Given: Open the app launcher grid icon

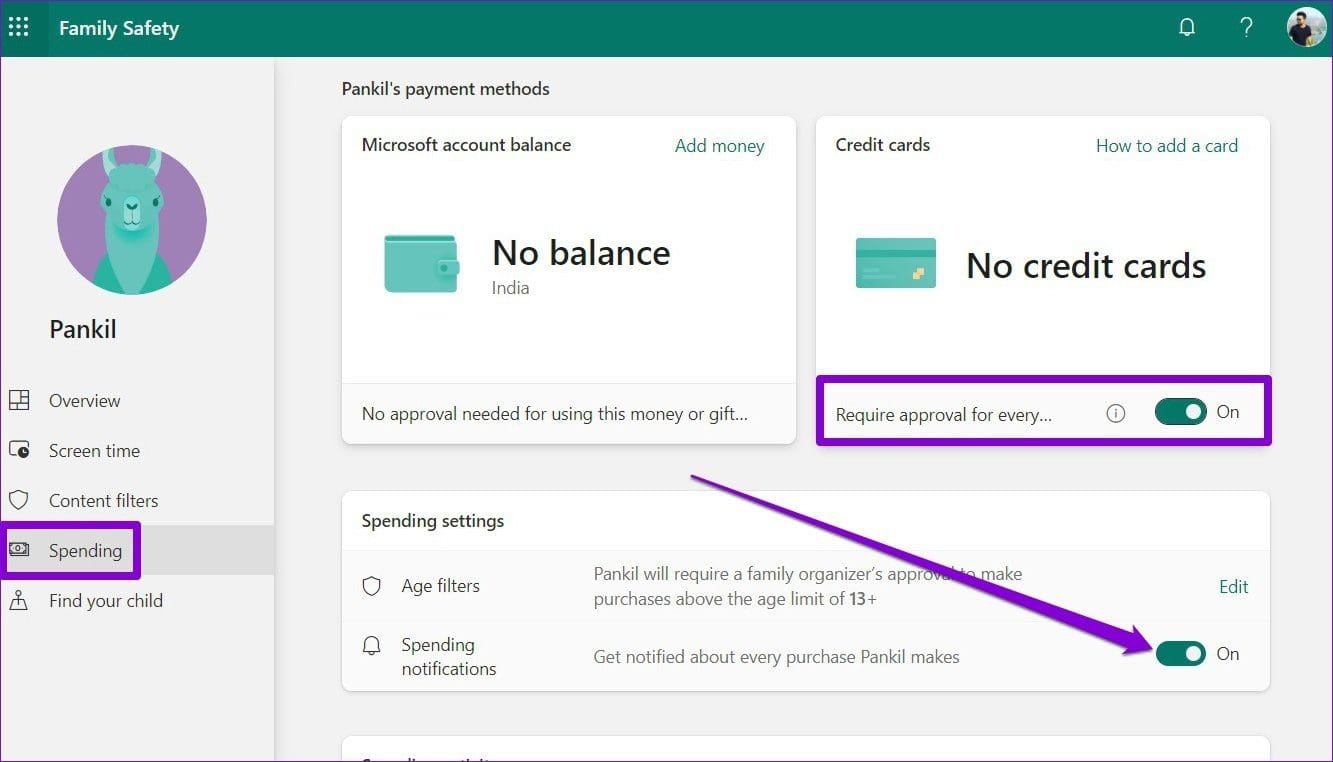Looking at the screenshot, I should tap(19, 27).
